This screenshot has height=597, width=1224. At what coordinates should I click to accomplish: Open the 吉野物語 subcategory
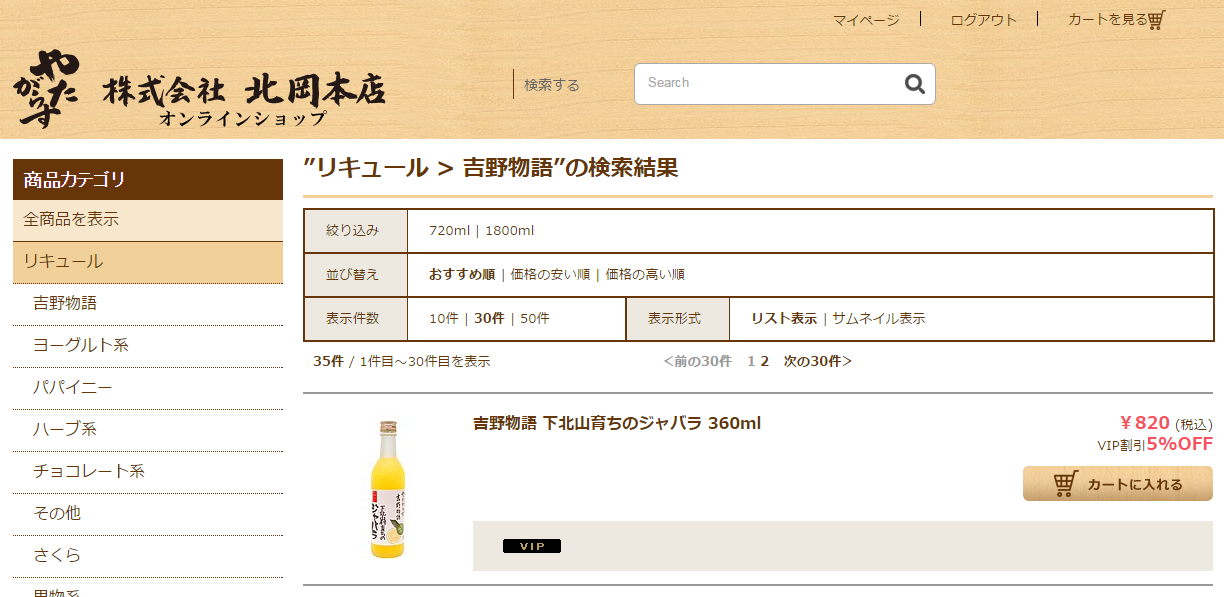(148, 303)
